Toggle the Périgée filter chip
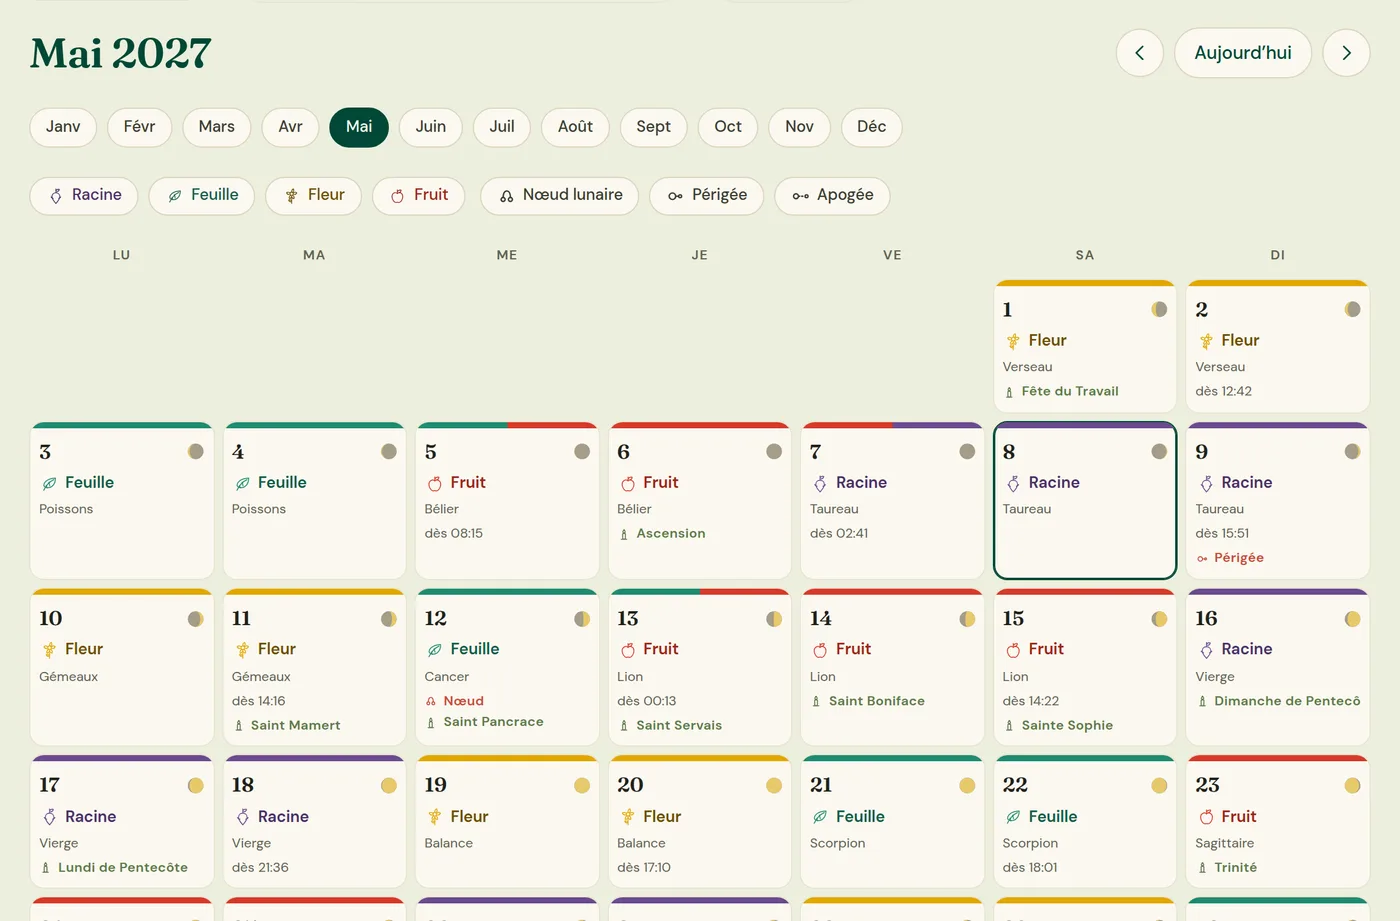This screenshot has height=921, width=1400. pyautogui.click(x=707, y=195)
